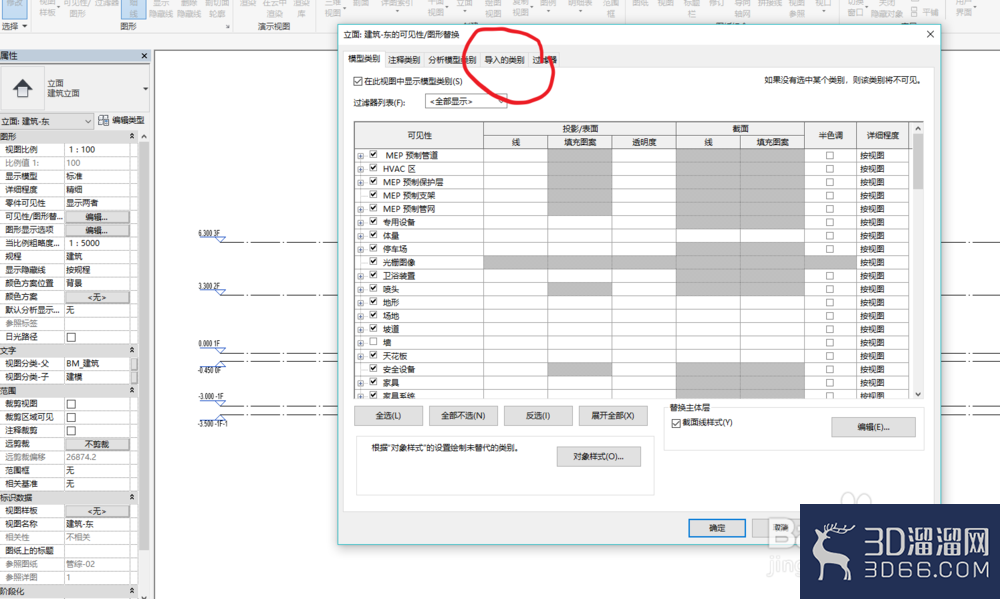The width and height of the screenshot is (1000, 599).
Task: Click the 详细程度 精细 value field
Action: click(x=97, y=189)
